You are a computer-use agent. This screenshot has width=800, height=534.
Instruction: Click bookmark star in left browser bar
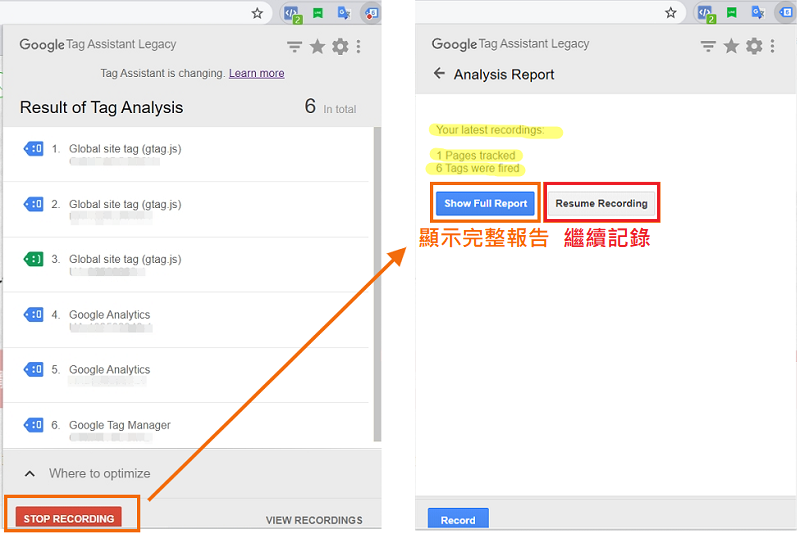(x=257, y=13)
